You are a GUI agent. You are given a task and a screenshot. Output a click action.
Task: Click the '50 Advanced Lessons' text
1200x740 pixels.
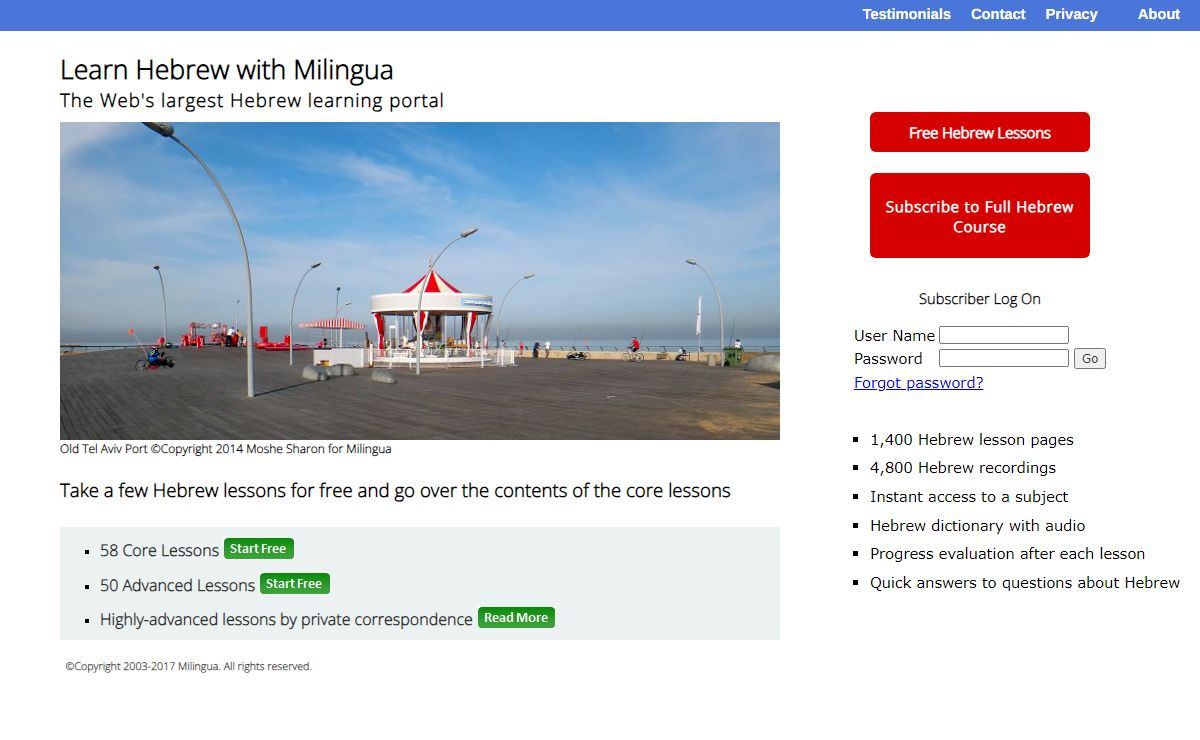177,585
